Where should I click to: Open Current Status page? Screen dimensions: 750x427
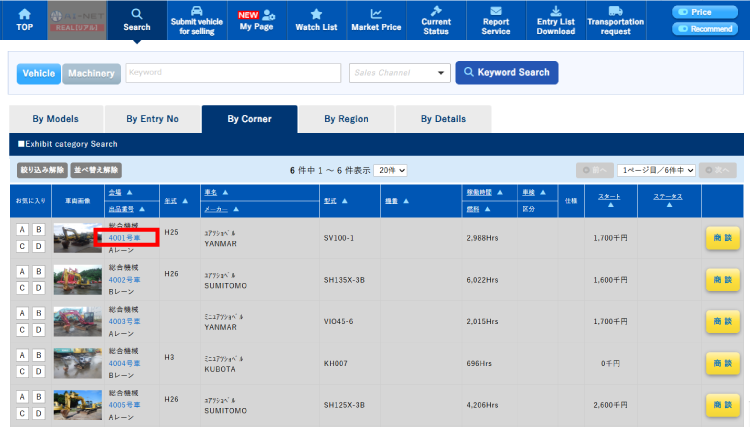click(x=436, y=20)
